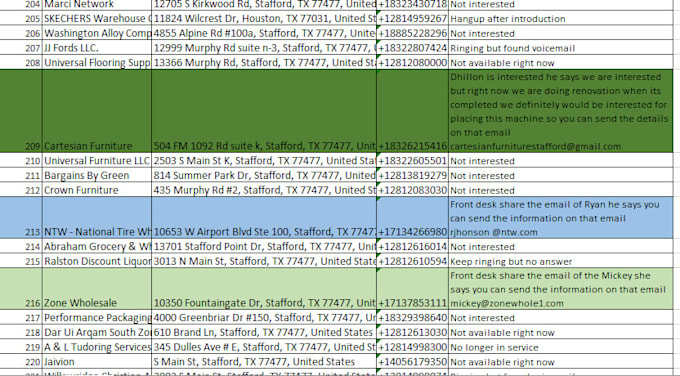Select address 11824 Wilcrest Dr cell
Viewport: 680px width, 376px height.
tap(264, 19)
